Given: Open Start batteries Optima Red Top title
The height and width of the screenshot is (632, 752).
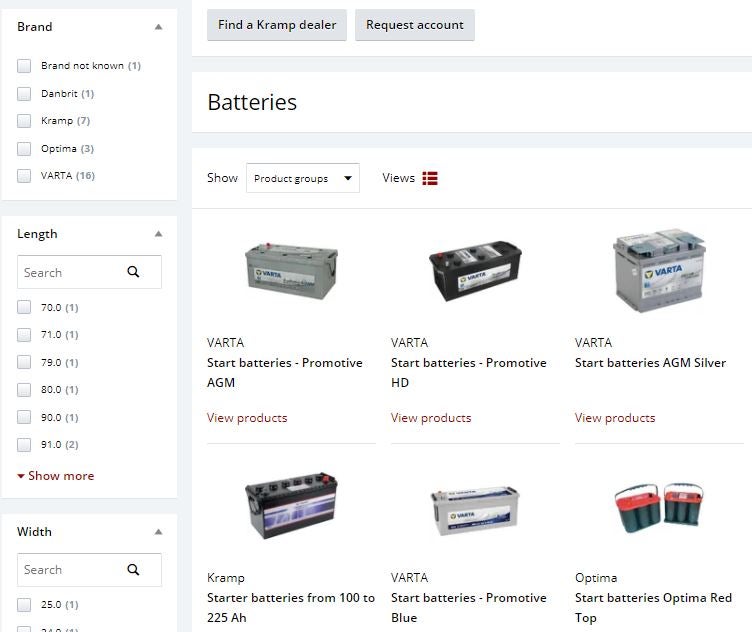Looking at the screenshot, I should [x=653, y=608].
